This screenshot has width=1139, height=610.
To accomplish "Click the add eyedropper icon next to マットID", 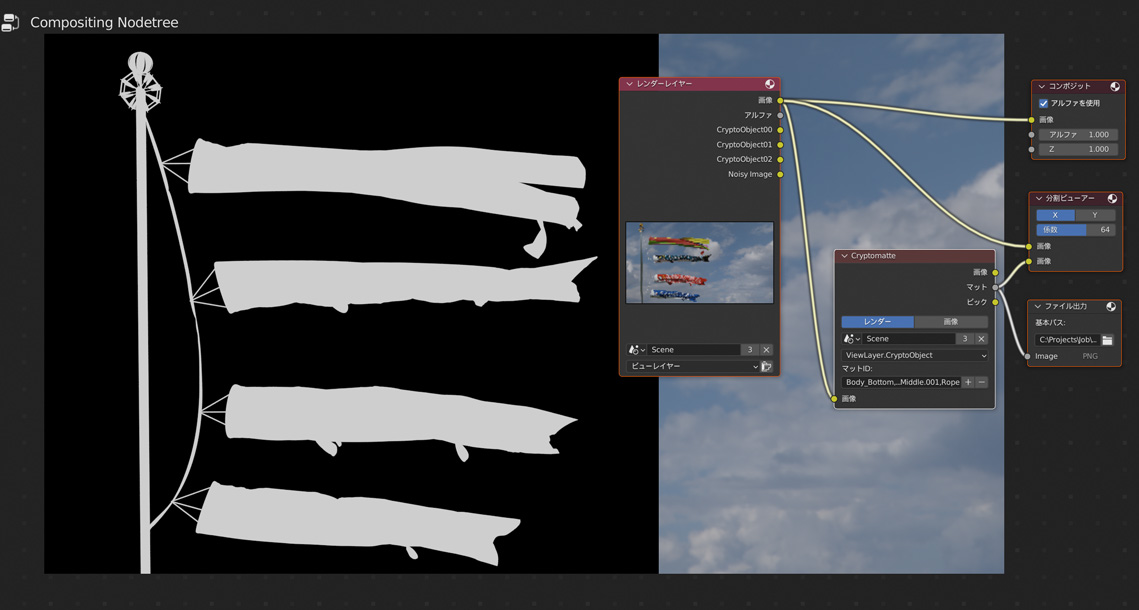I will (968, 382).
